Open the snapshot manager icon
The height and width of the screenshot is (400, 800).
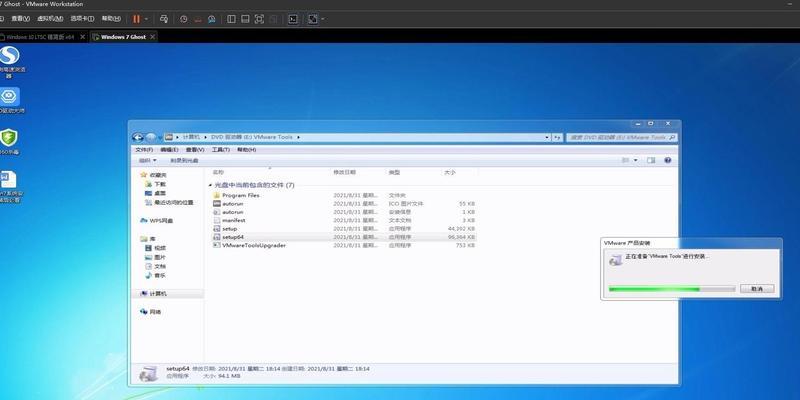[211, 19]
